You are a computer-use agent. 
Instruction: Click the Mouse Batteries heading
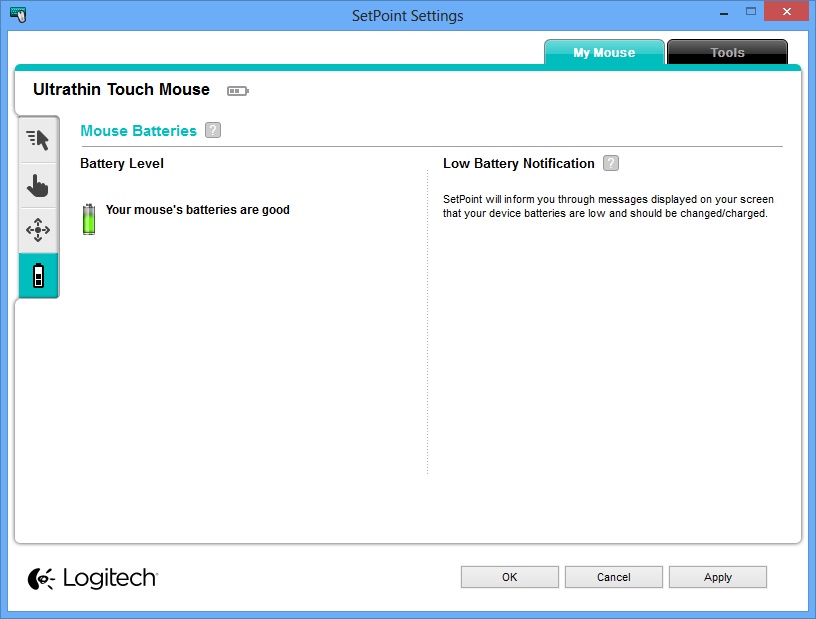138,131
